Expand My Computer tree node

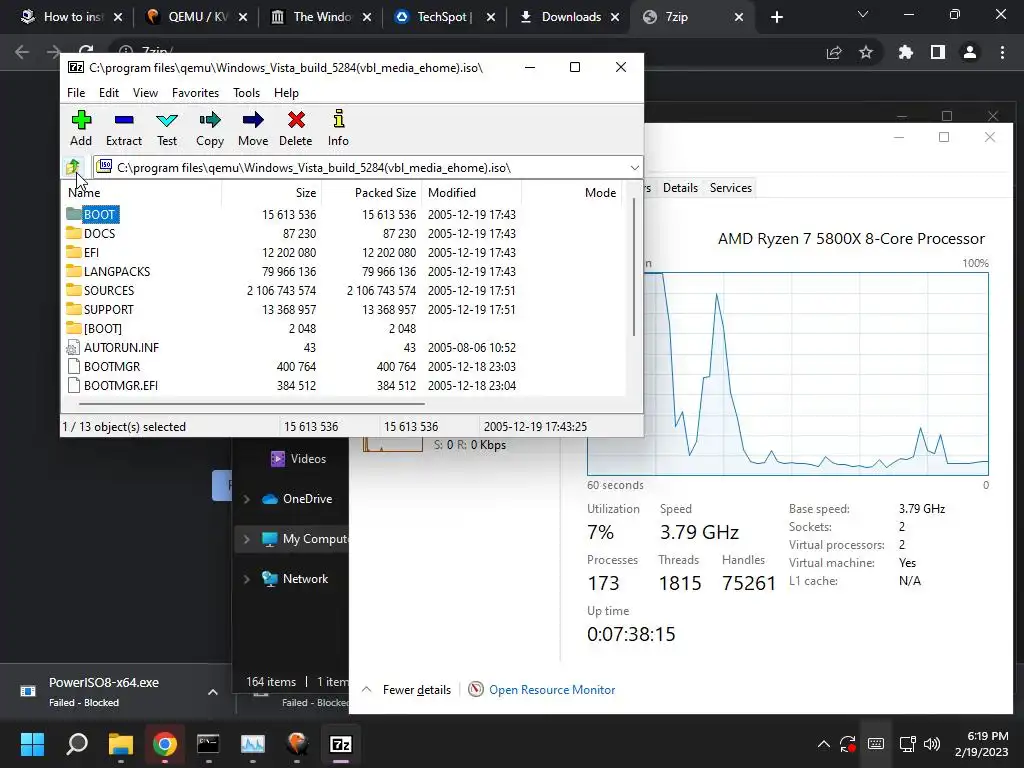click(x=247, y=539)
